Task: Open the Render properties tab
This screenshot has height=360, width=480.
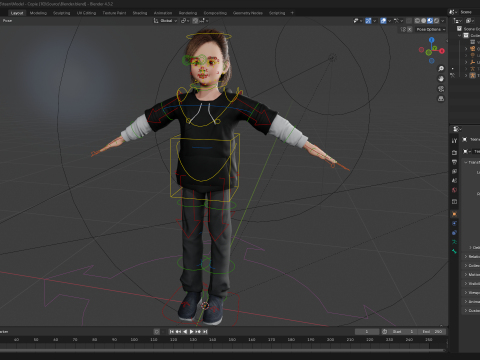Action: click(454, 152)
